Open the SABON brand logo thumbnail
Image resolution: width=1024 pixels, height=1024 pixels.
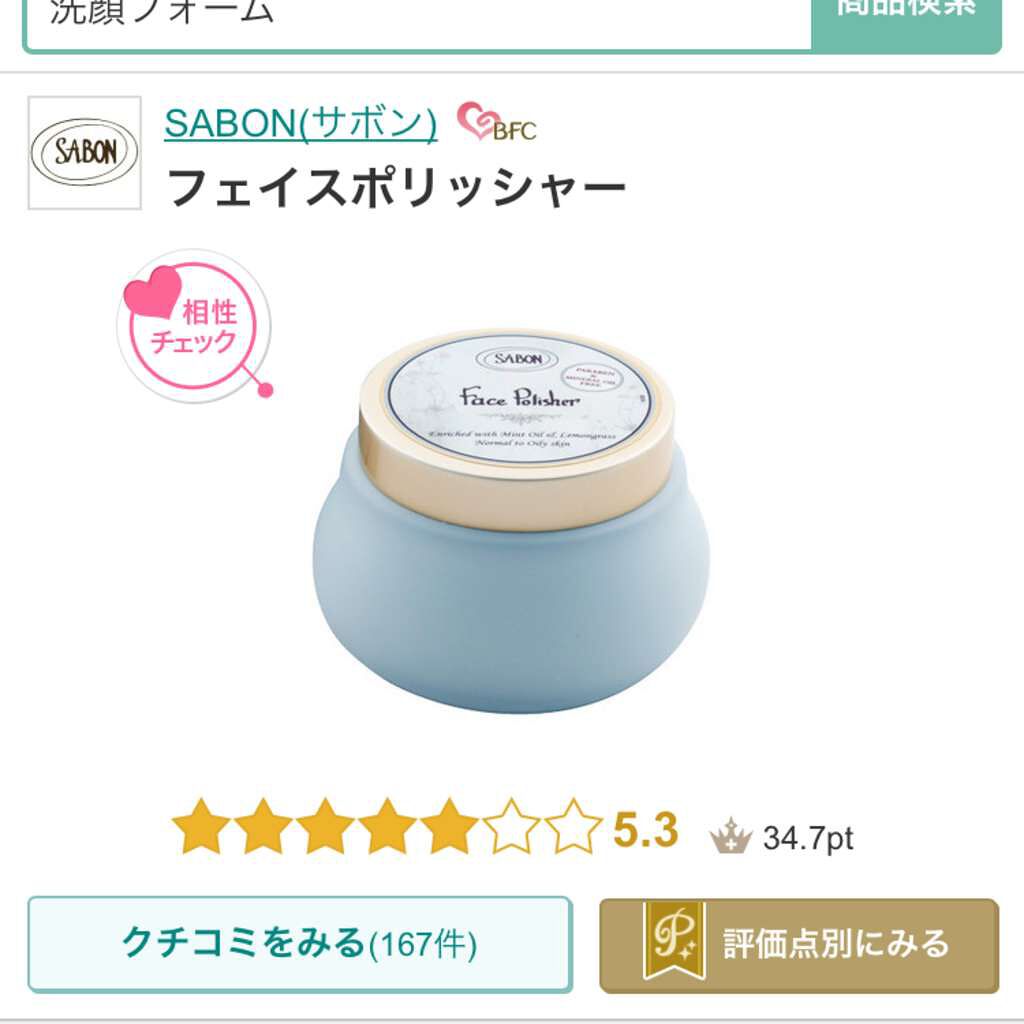coord(84,153)
